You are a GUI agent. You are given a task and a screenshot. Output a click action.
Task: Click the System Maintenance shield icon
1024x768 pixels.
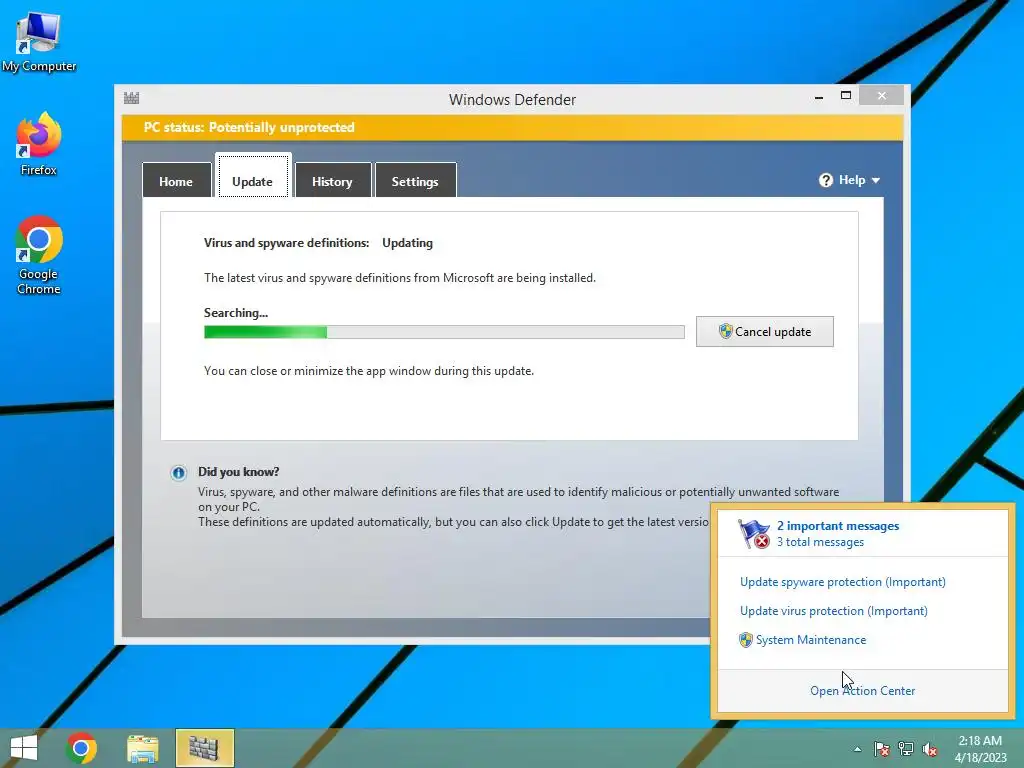(x=746, y=640)
